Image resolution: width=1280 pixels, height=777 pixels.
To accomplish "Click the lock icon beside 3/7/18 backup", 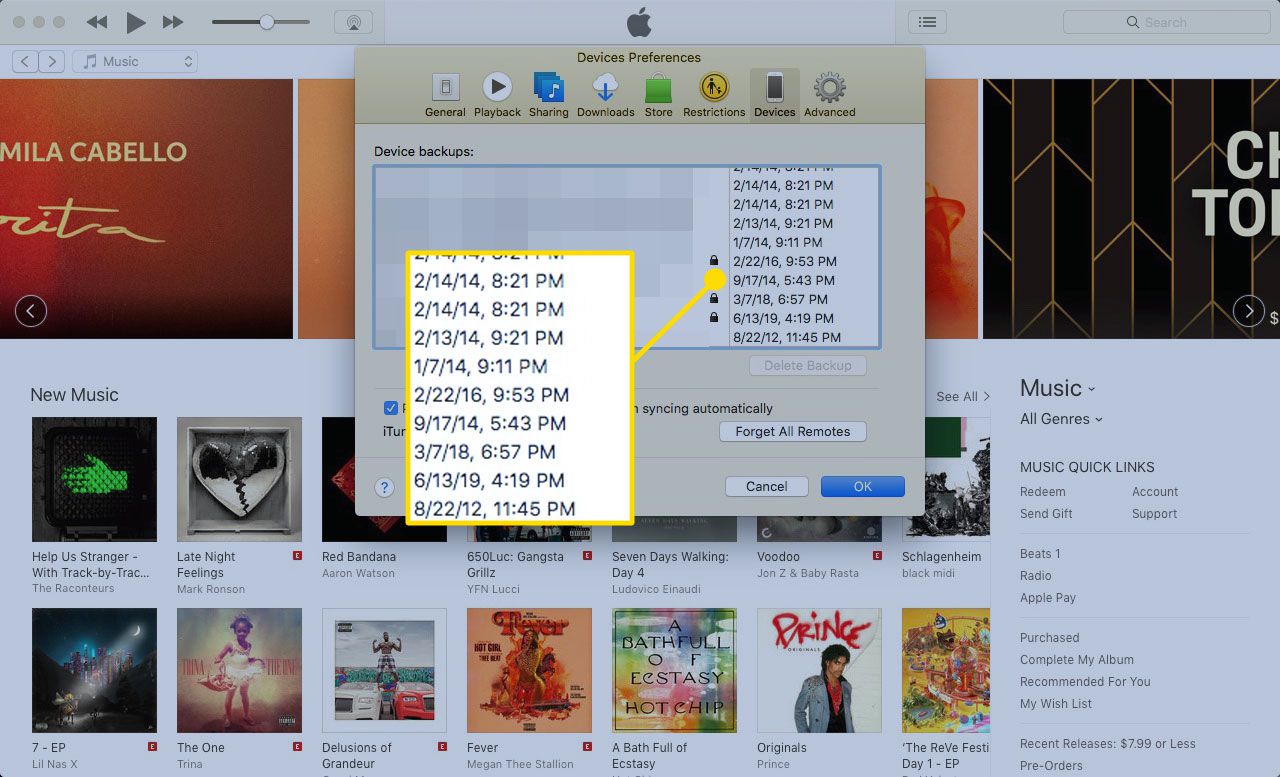I will tap(713, 299).
